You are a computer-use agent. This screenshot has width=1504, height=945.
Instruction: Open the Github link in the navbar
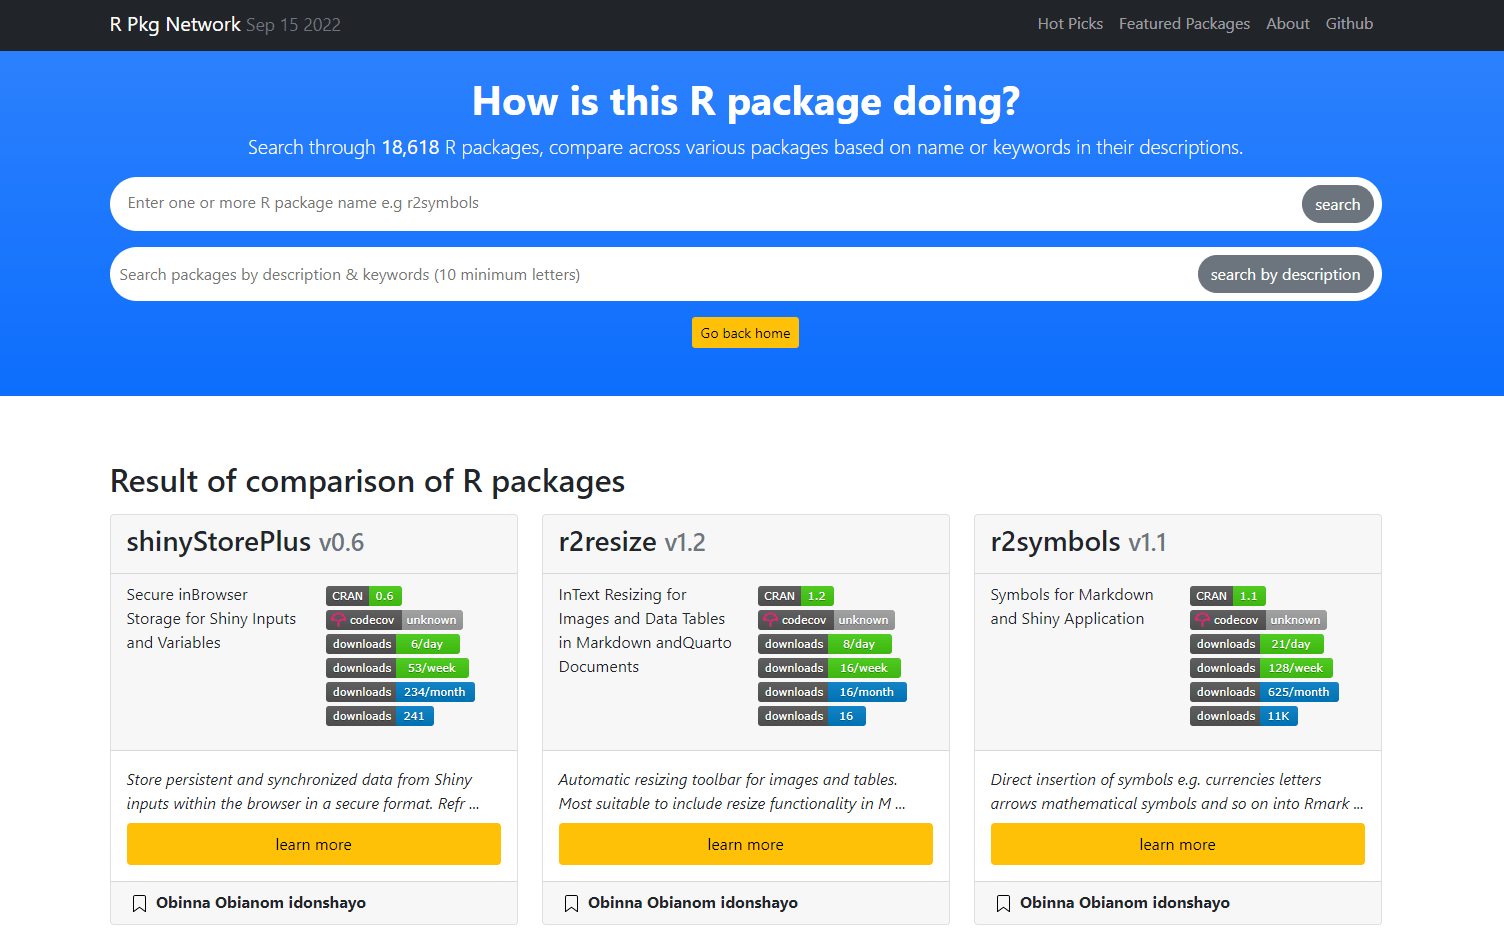coord(1349,23)
